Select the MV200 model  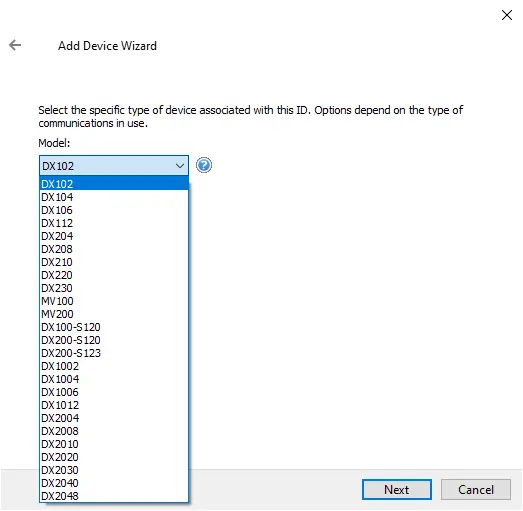click(x=114, y=314)
